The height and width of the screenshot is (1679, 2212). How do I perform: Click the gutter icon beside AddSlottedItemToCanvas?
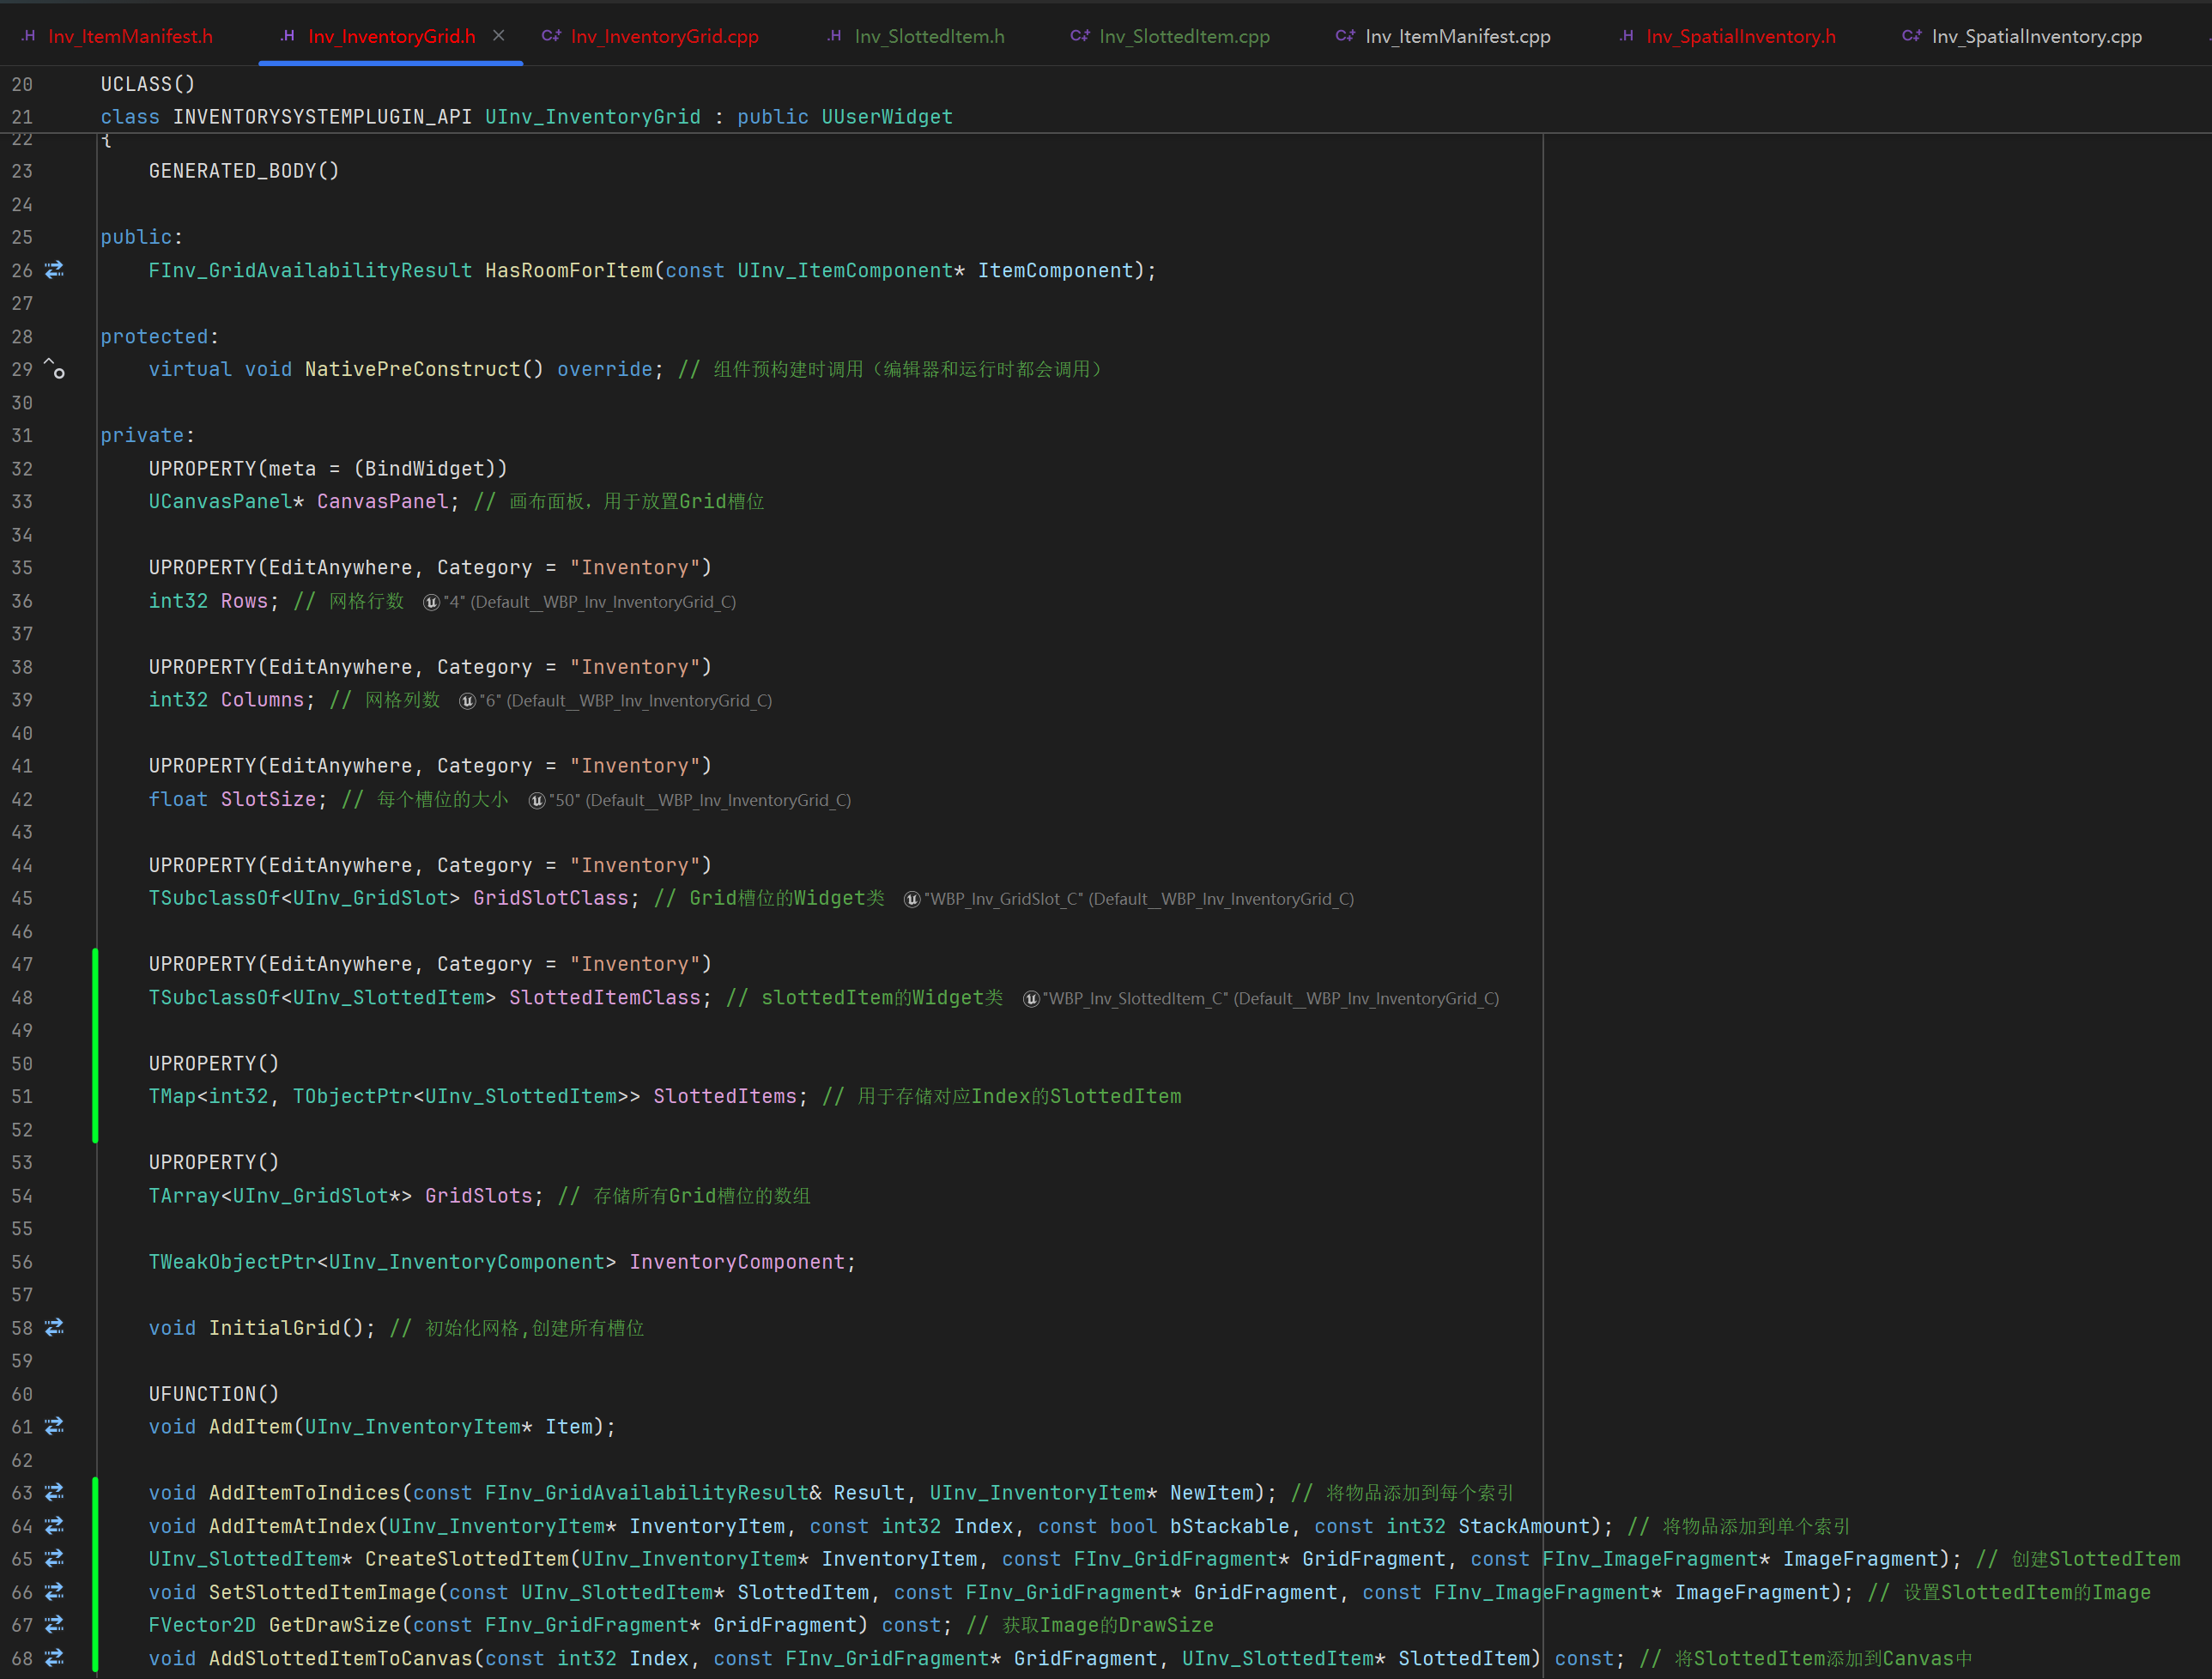(55, 1657)
